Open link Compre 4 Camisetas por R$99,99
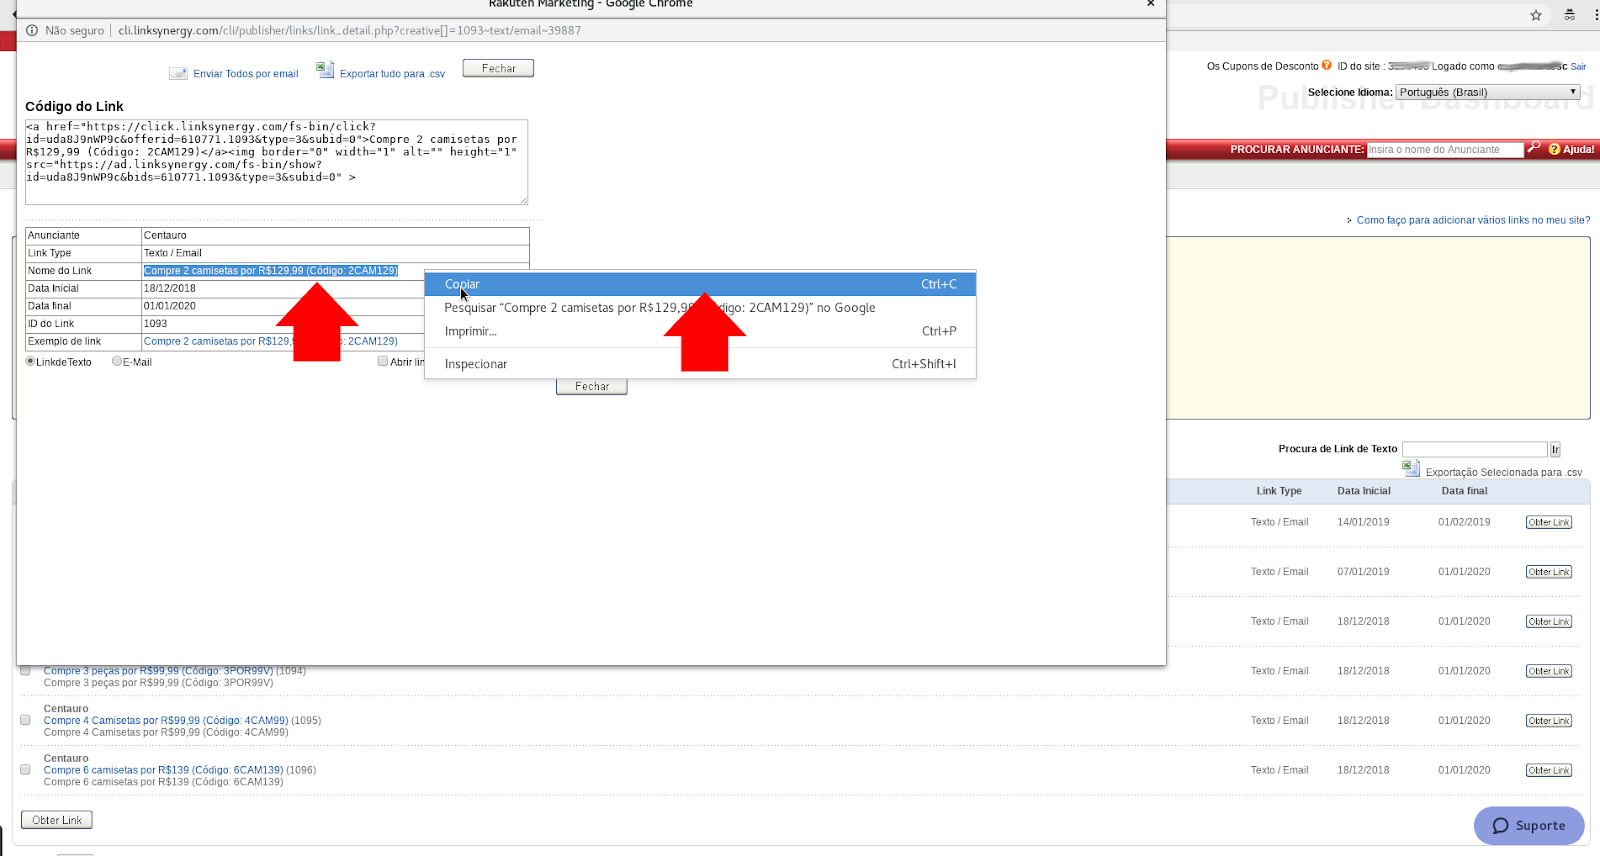 coord(166,720)
